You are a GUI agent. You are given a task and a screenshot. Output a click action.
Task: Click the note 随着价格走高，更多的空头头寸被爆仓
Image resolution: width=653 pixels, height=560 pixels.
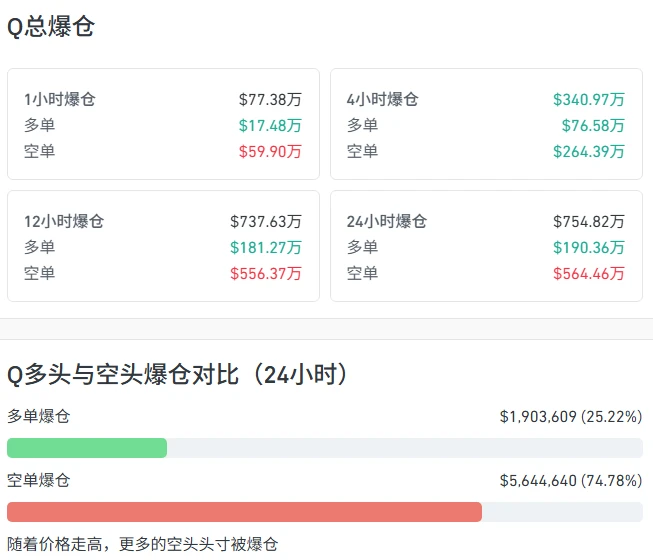pos(142,544)
